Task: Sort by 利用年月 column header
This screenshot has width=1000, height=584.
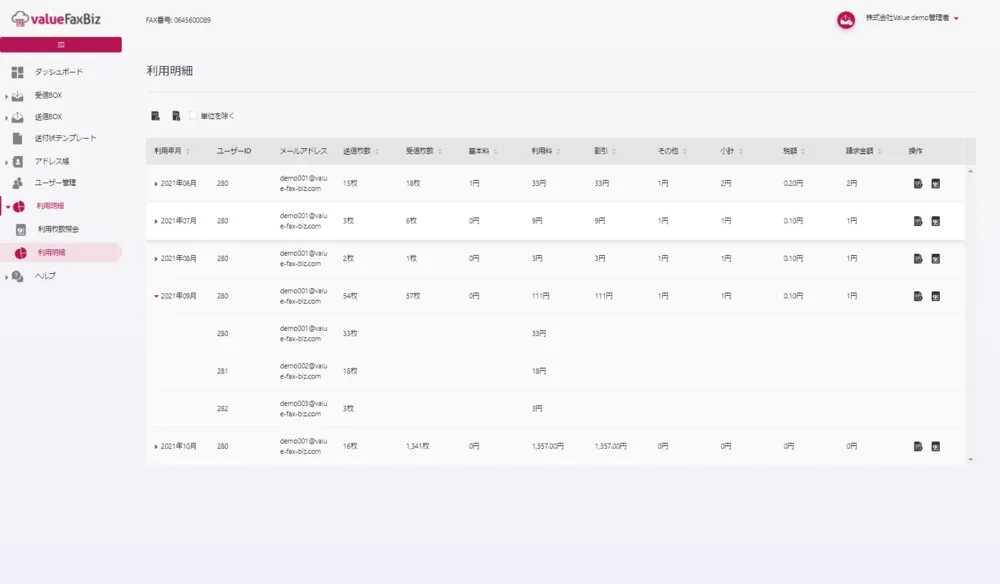Action: click(172, 151)
